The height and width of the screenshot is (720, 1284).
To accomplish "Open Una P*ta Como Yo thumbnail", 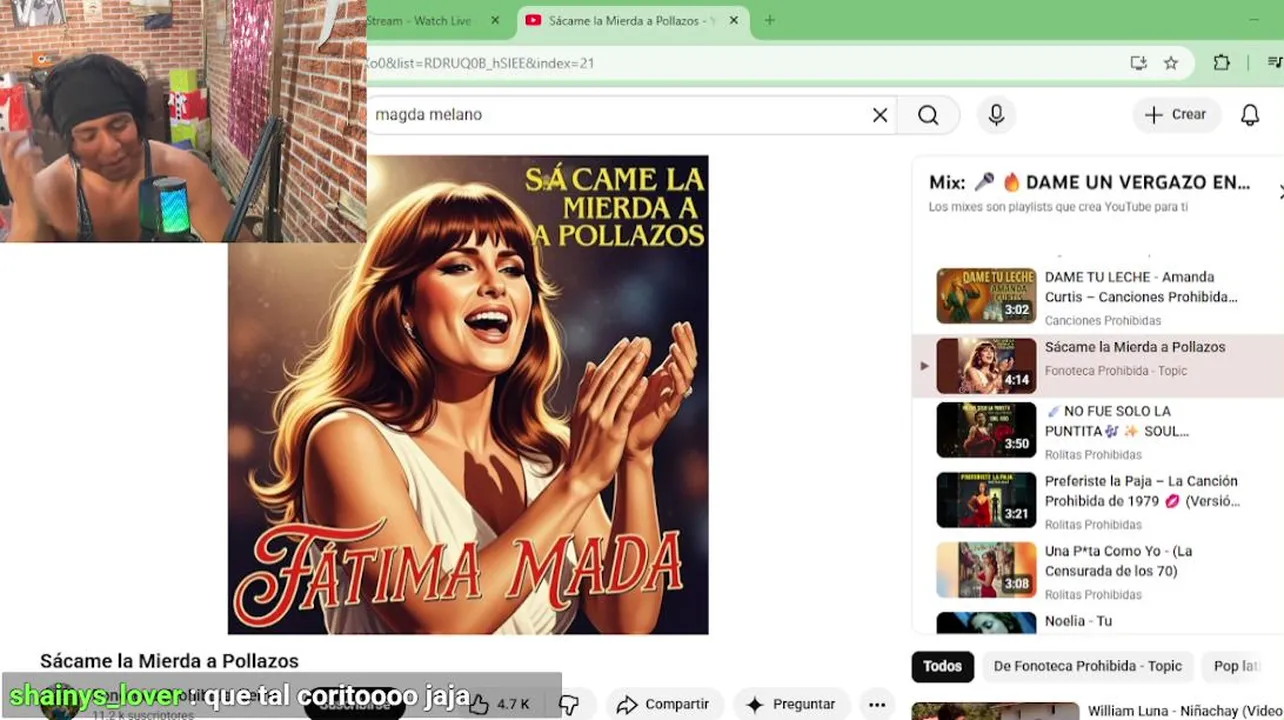I will (x=986, y=570).
